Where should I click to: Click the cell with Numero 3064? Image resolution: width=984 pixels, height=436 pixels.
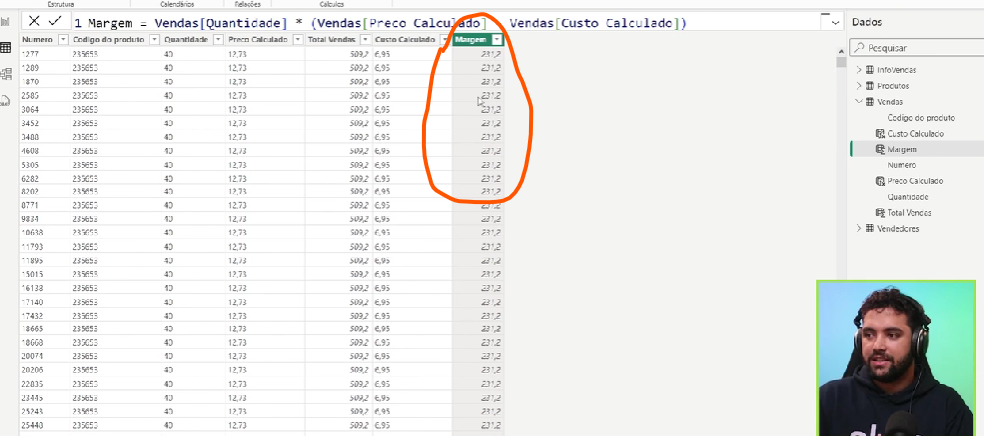(45, 109)
